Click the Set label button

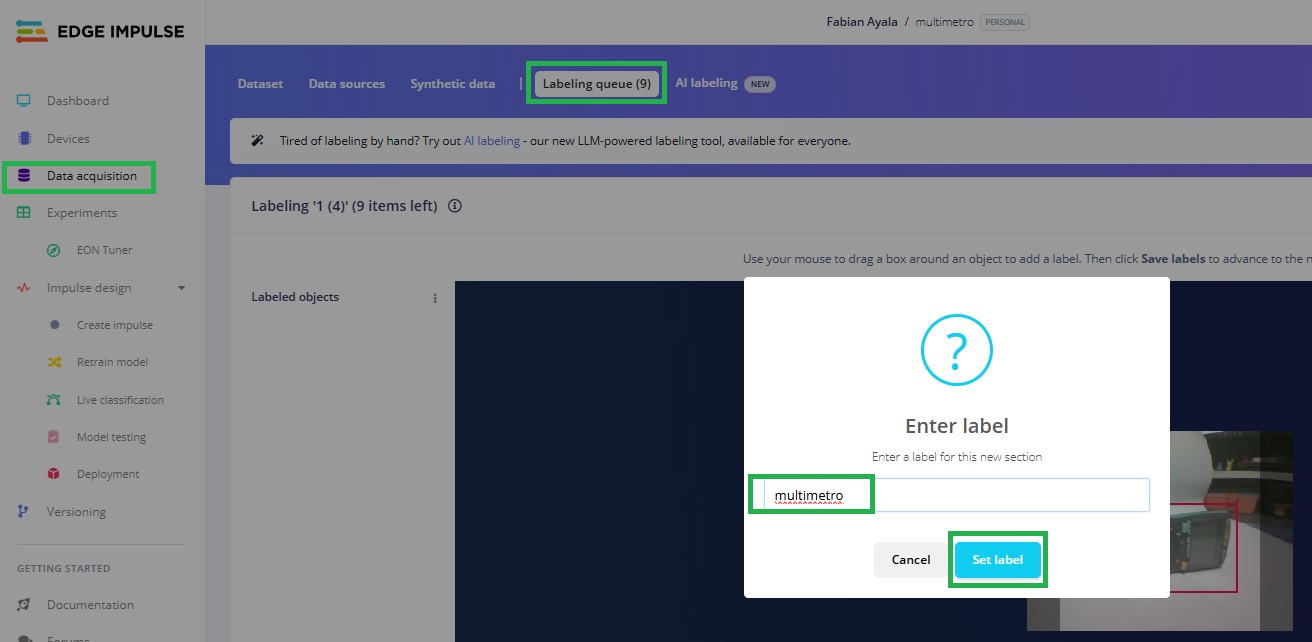998,560
